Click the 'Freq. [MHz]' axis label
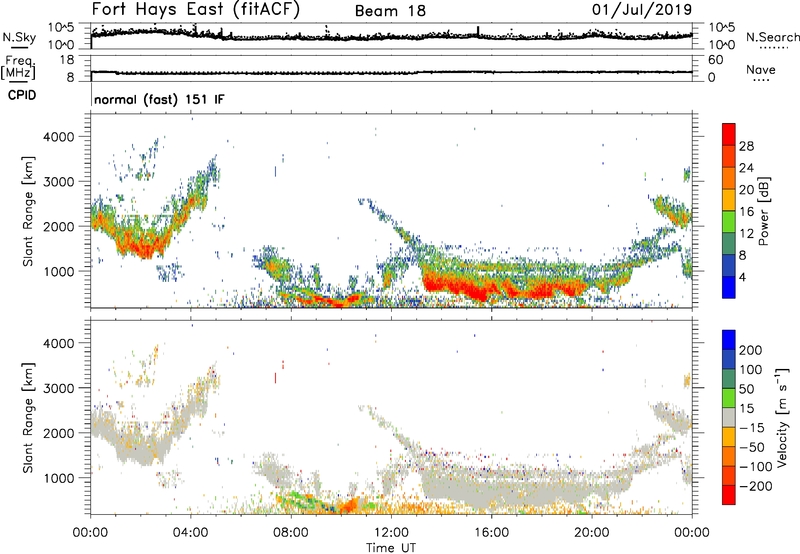Screen dimensions: 800x554 point(18,68)
